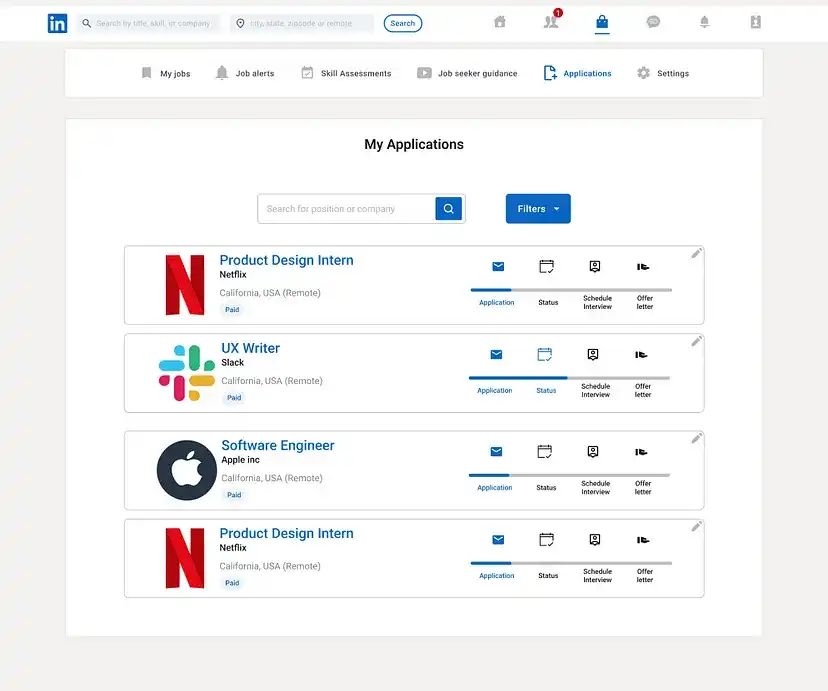This screenshot has height=691, width=828.
Task: Click the Apple inc company name
Action: point(240,460)
